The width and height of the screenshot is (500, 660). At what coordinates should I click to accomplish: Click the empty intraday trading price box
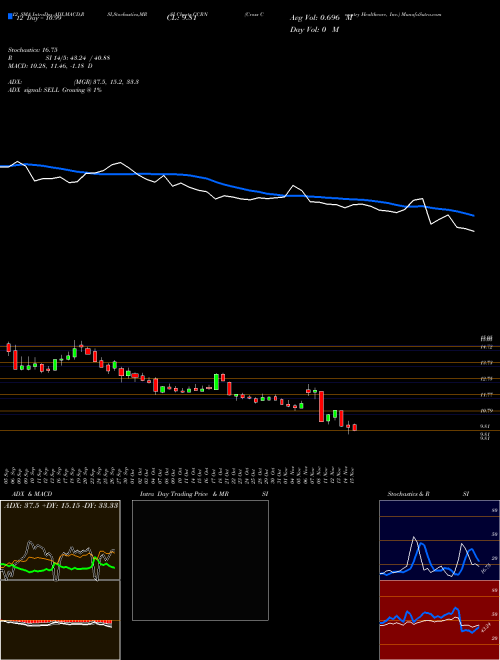200,560
